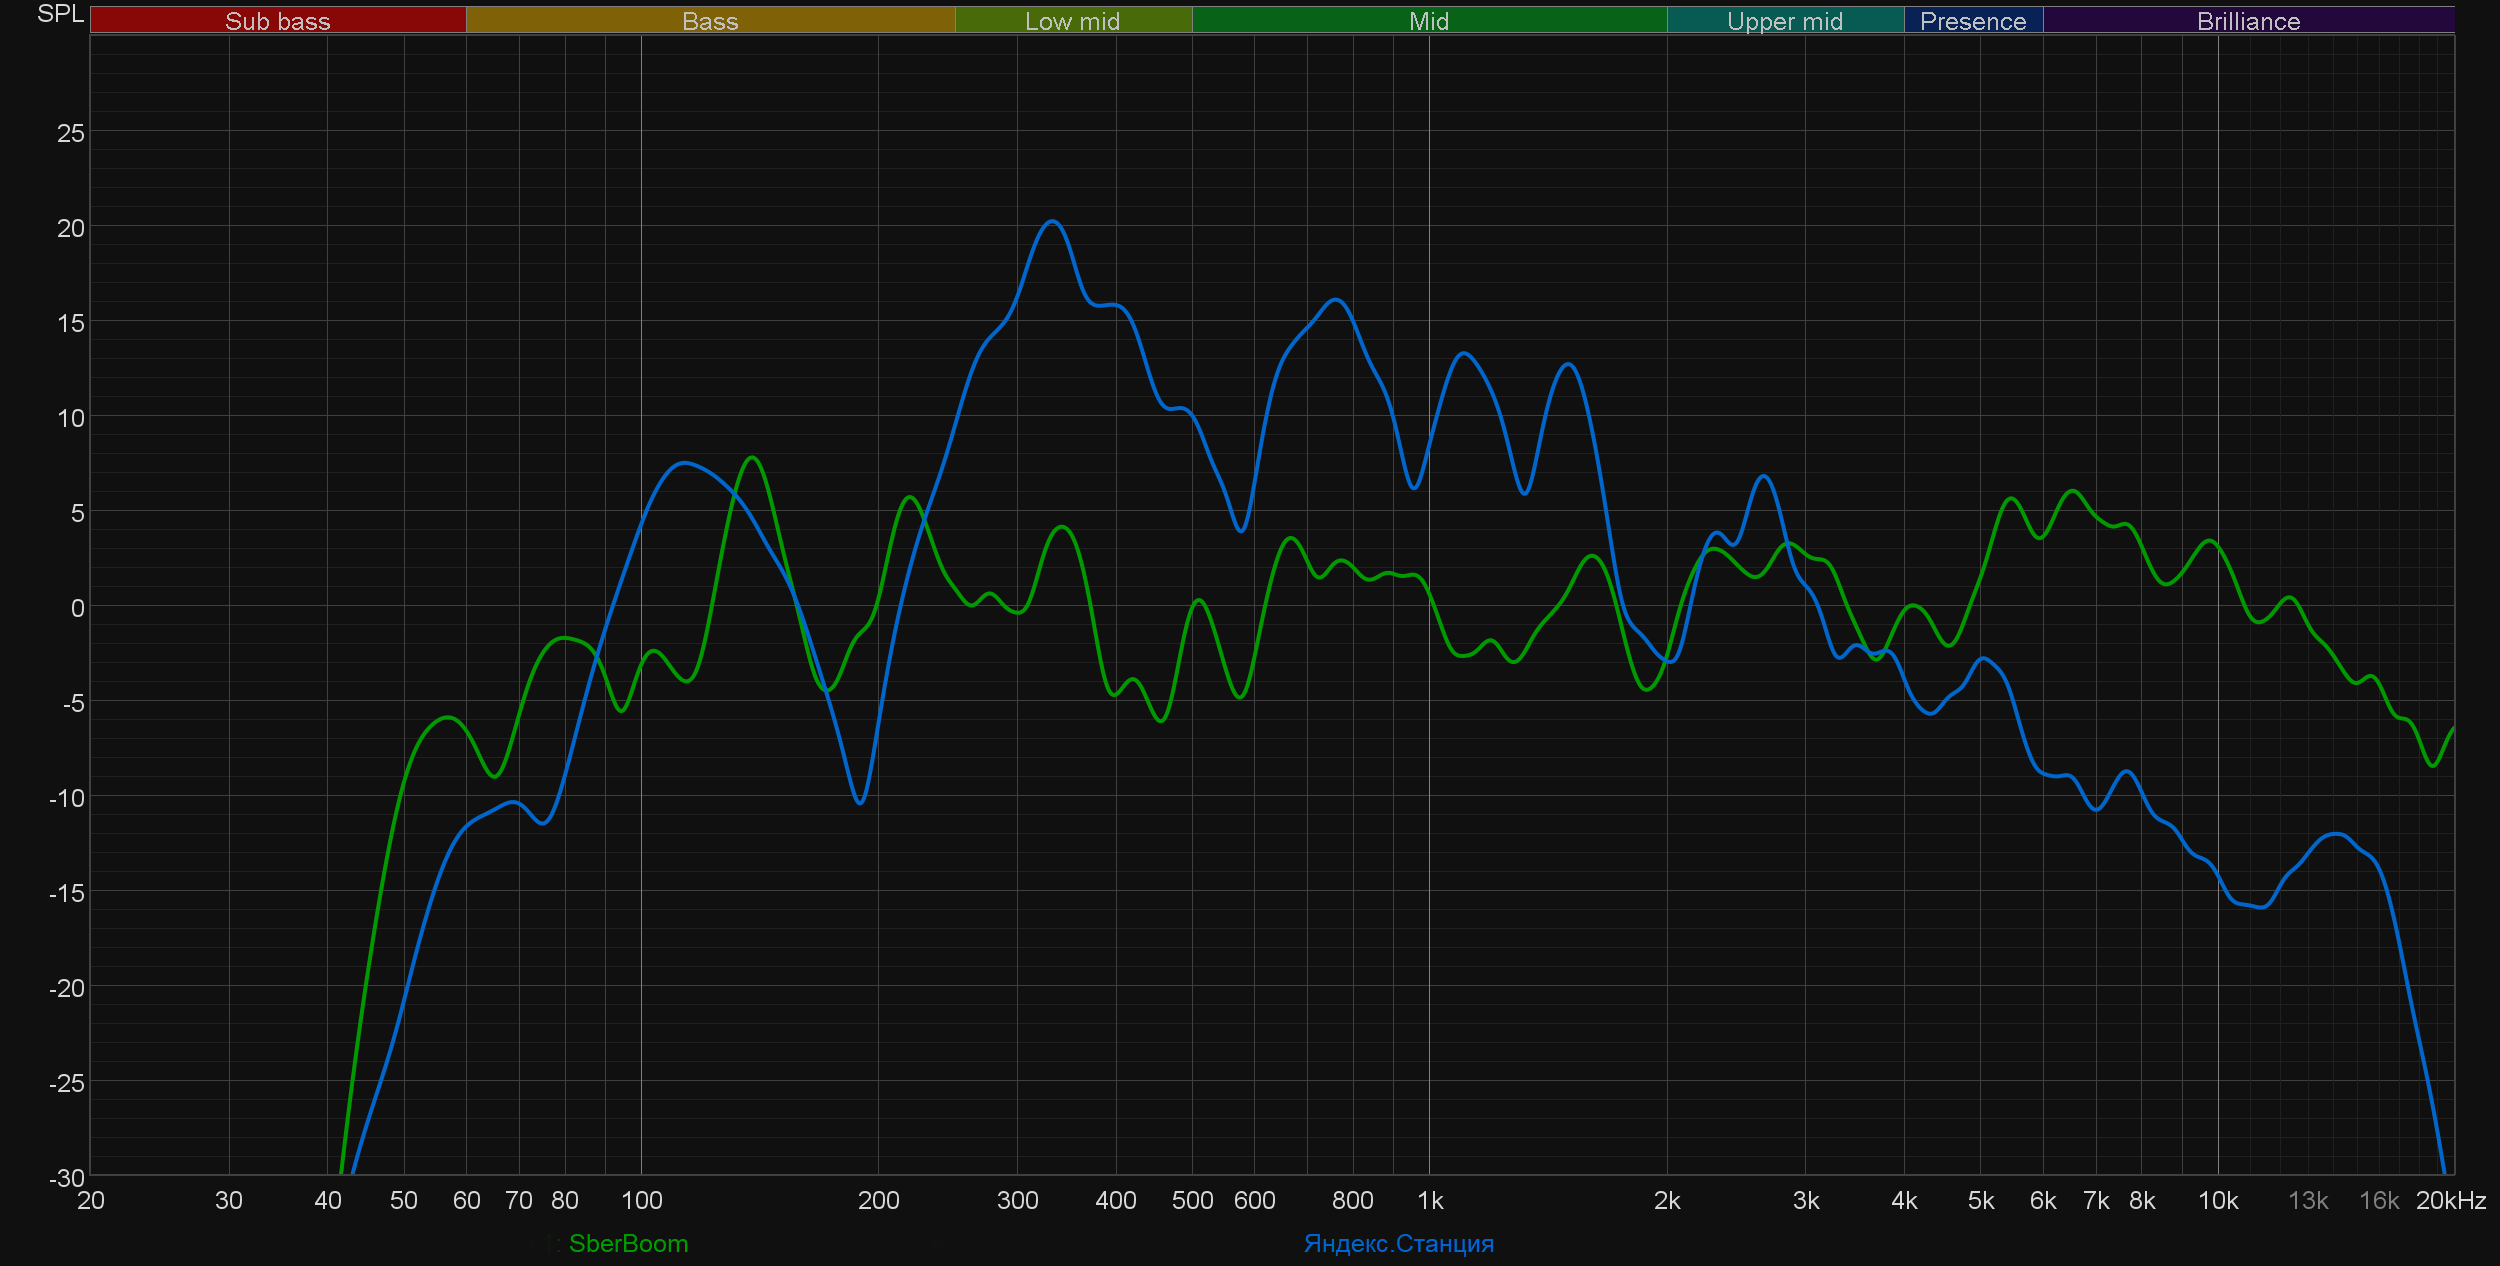
Task: Click the 100 Hz axis label
Action: pos(641,1201)
